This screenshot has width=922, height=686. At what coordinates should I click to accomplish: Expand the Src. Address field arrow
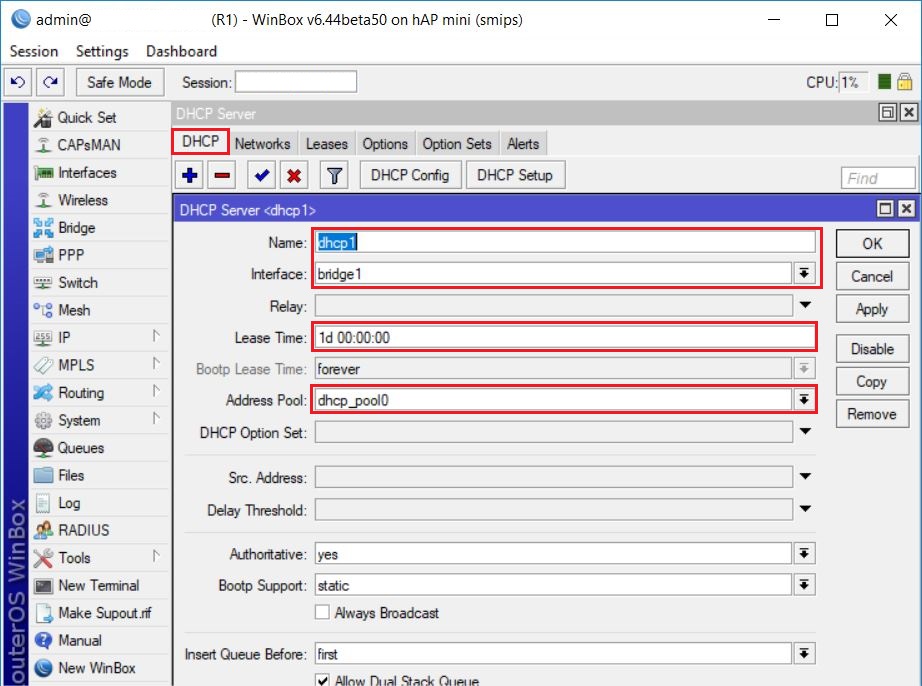click(x=805, y=476)
